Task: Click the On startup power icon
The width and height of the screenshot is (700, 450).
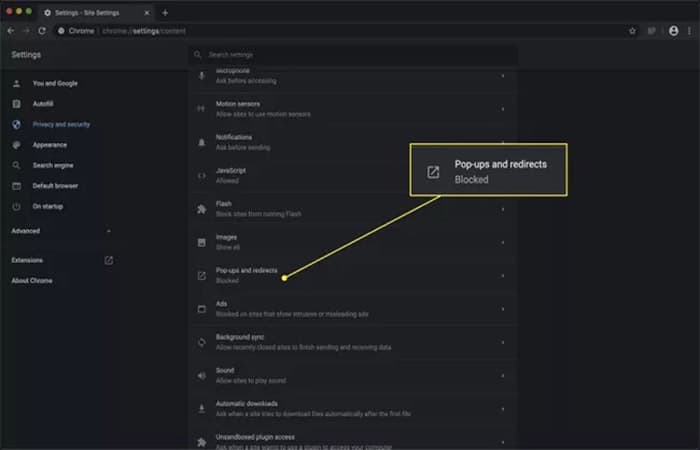Action: pyautogui.click(x=17, y=207)
